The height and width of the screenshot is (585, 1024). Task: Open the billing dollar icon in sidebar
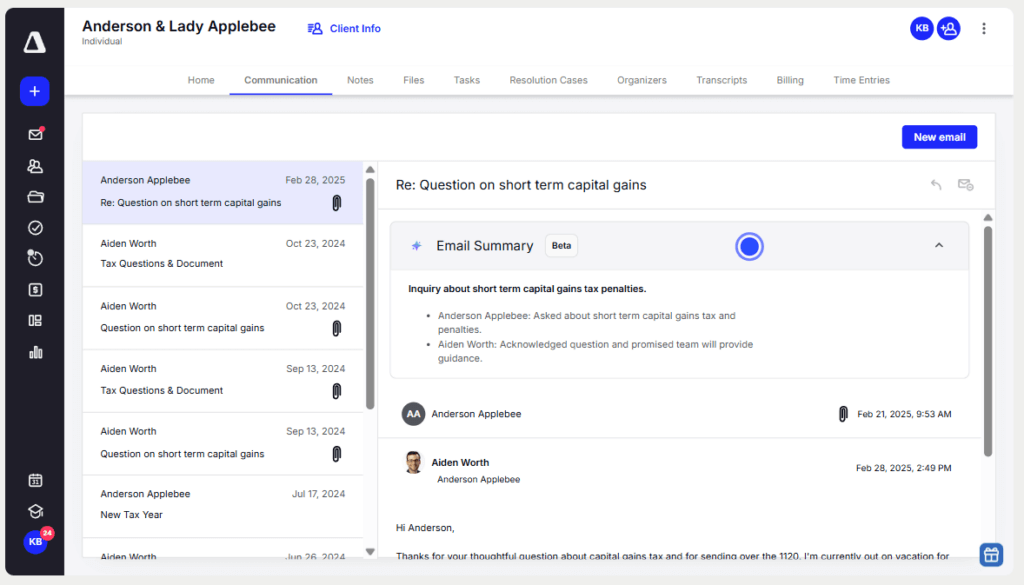[x=35, y=290]
